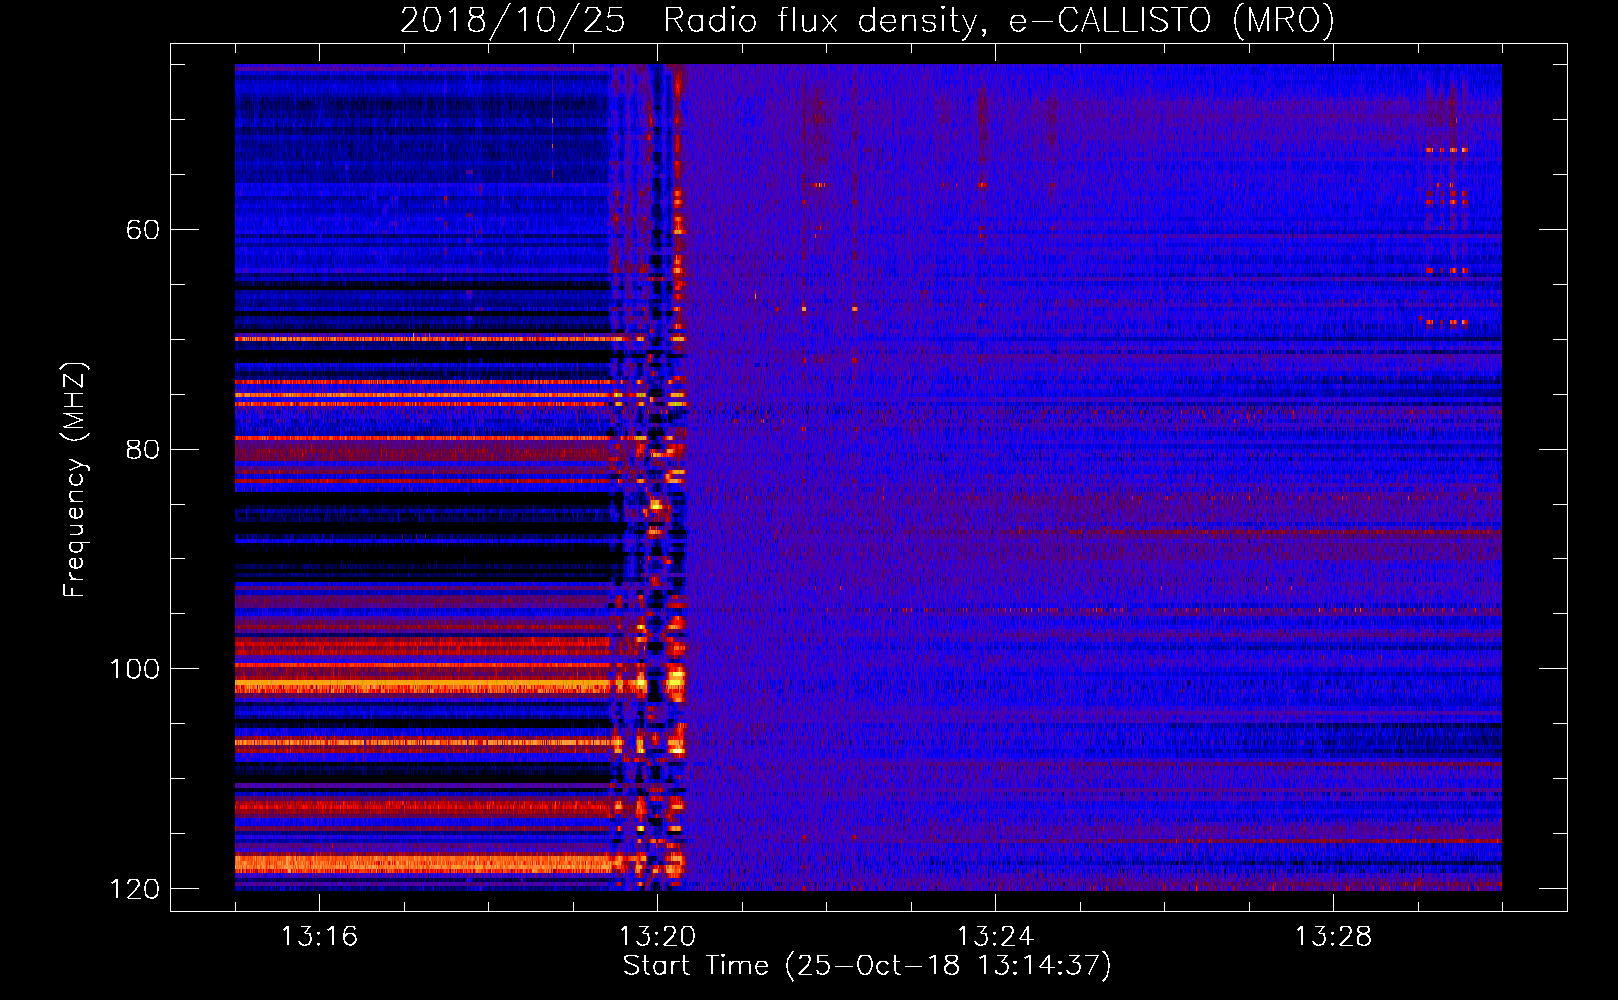The image size is (1618, 1000).
Task: Click the 'Frequency (MHZ)' axis label
Action: pos(75,480)
